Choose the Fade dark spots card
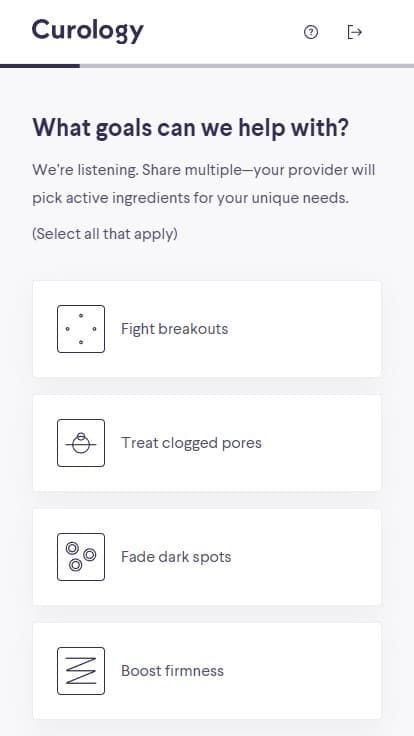Screen dimensions: 414x736 click(x=207, y=557)
